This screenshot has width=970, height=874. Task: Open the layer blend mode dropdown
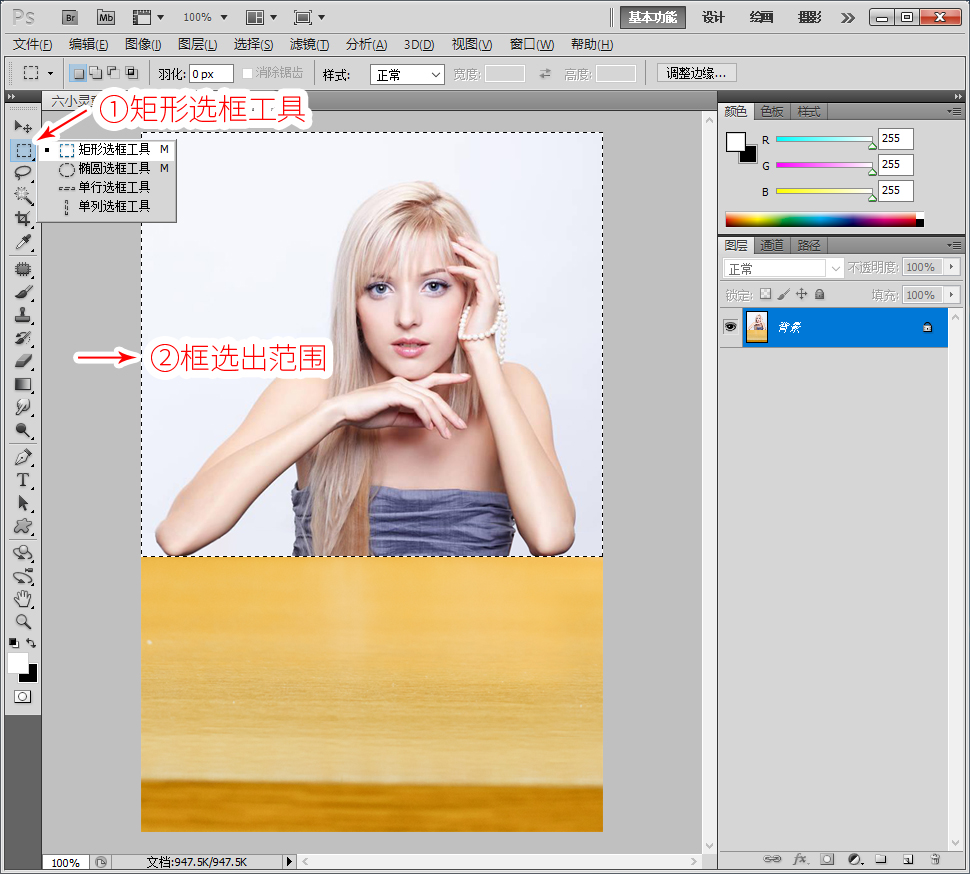coord(783,268)
